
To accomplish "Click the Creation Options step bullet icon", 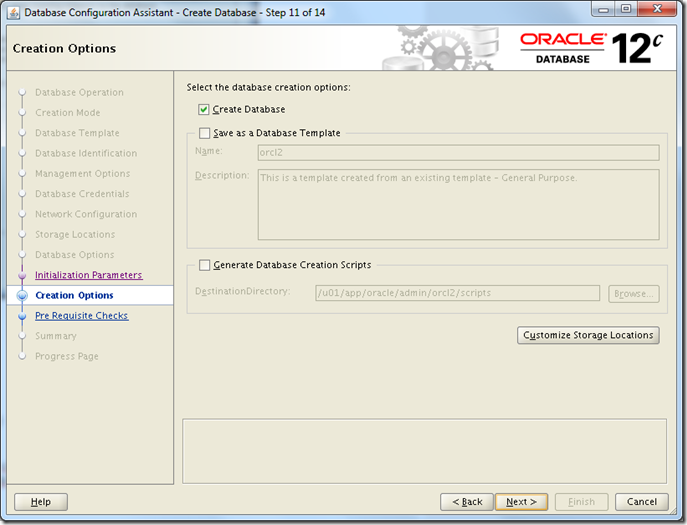I will click(x=22, y=295).
